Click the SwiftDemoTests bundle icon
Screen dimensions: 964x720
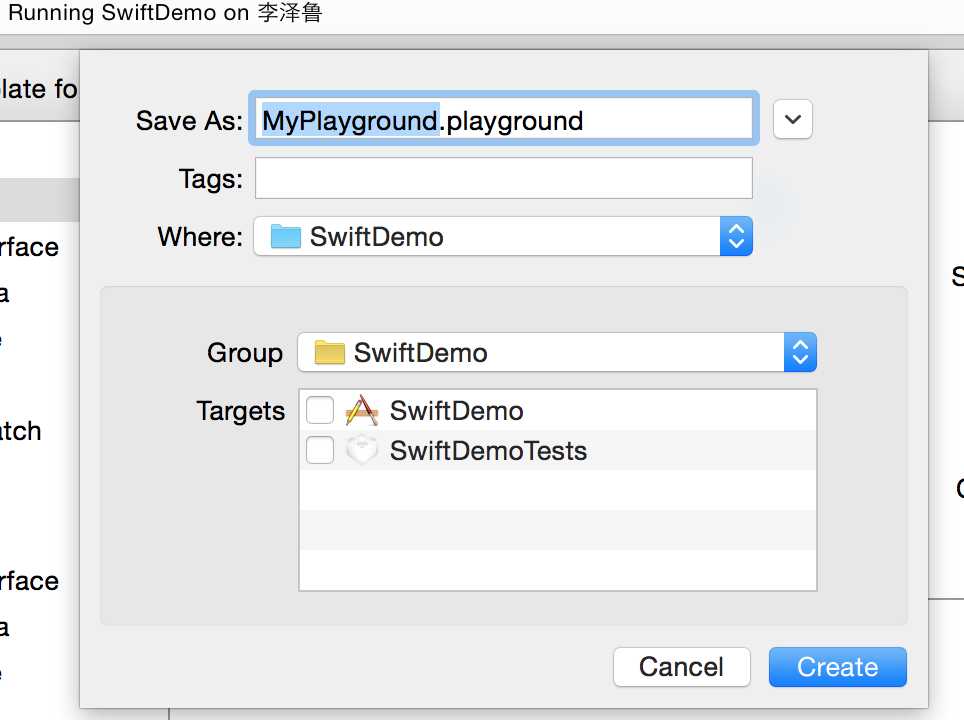pyautogui.click(x=361, y=451)
